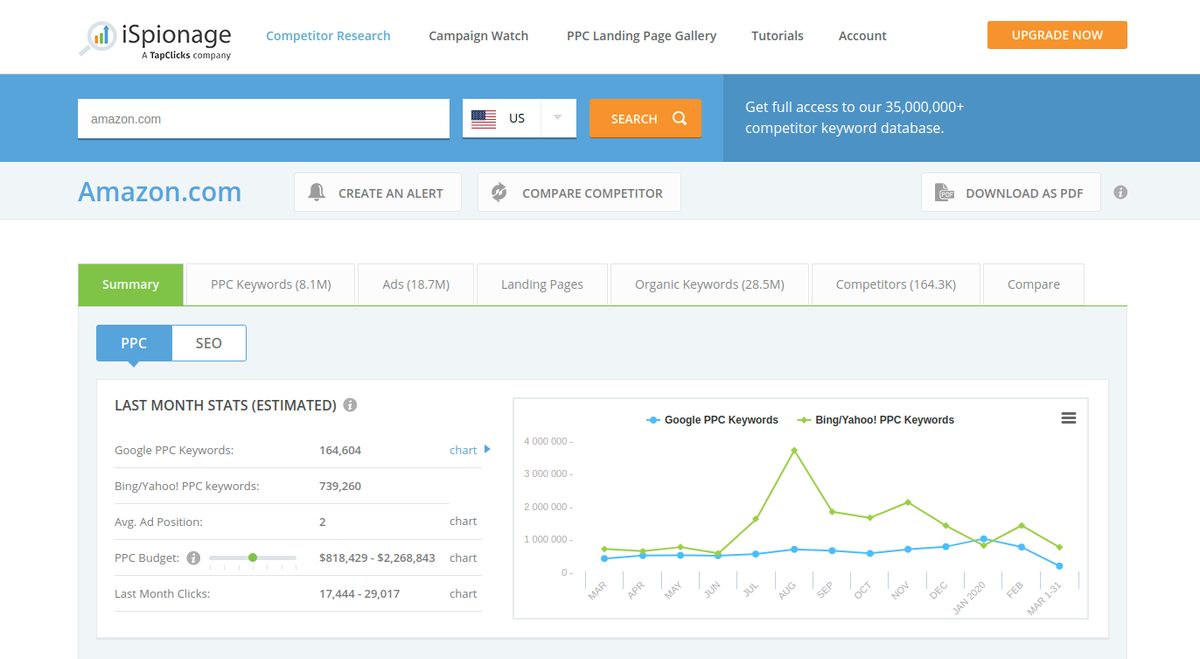1200x659 pixels.
Task: Open chart link for Last Month Clicks
Action: (x=463, y=593)
